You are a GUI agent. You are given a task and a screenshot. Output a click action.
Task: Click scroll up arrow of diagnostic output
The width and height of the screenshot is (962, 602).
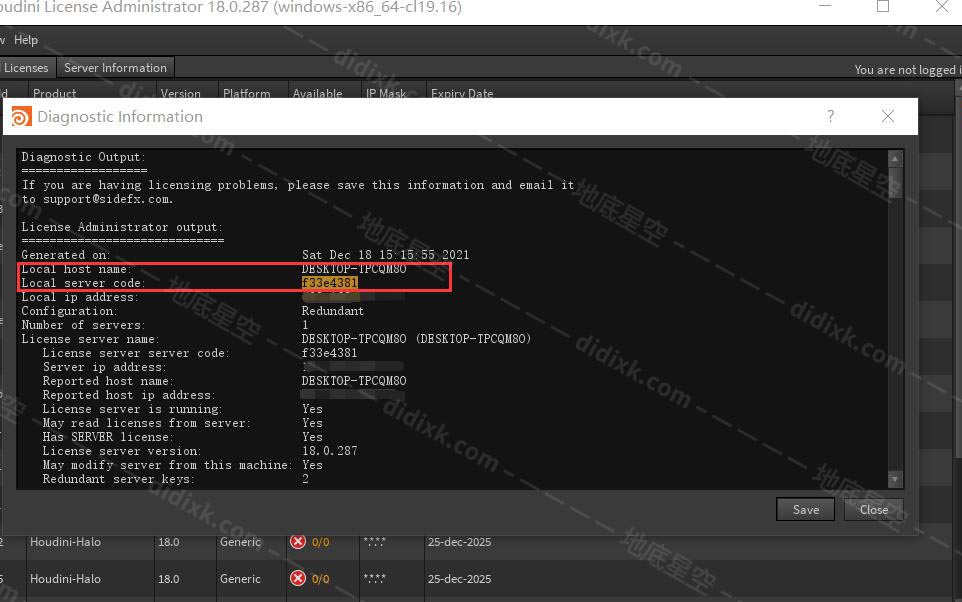(895, 158)
